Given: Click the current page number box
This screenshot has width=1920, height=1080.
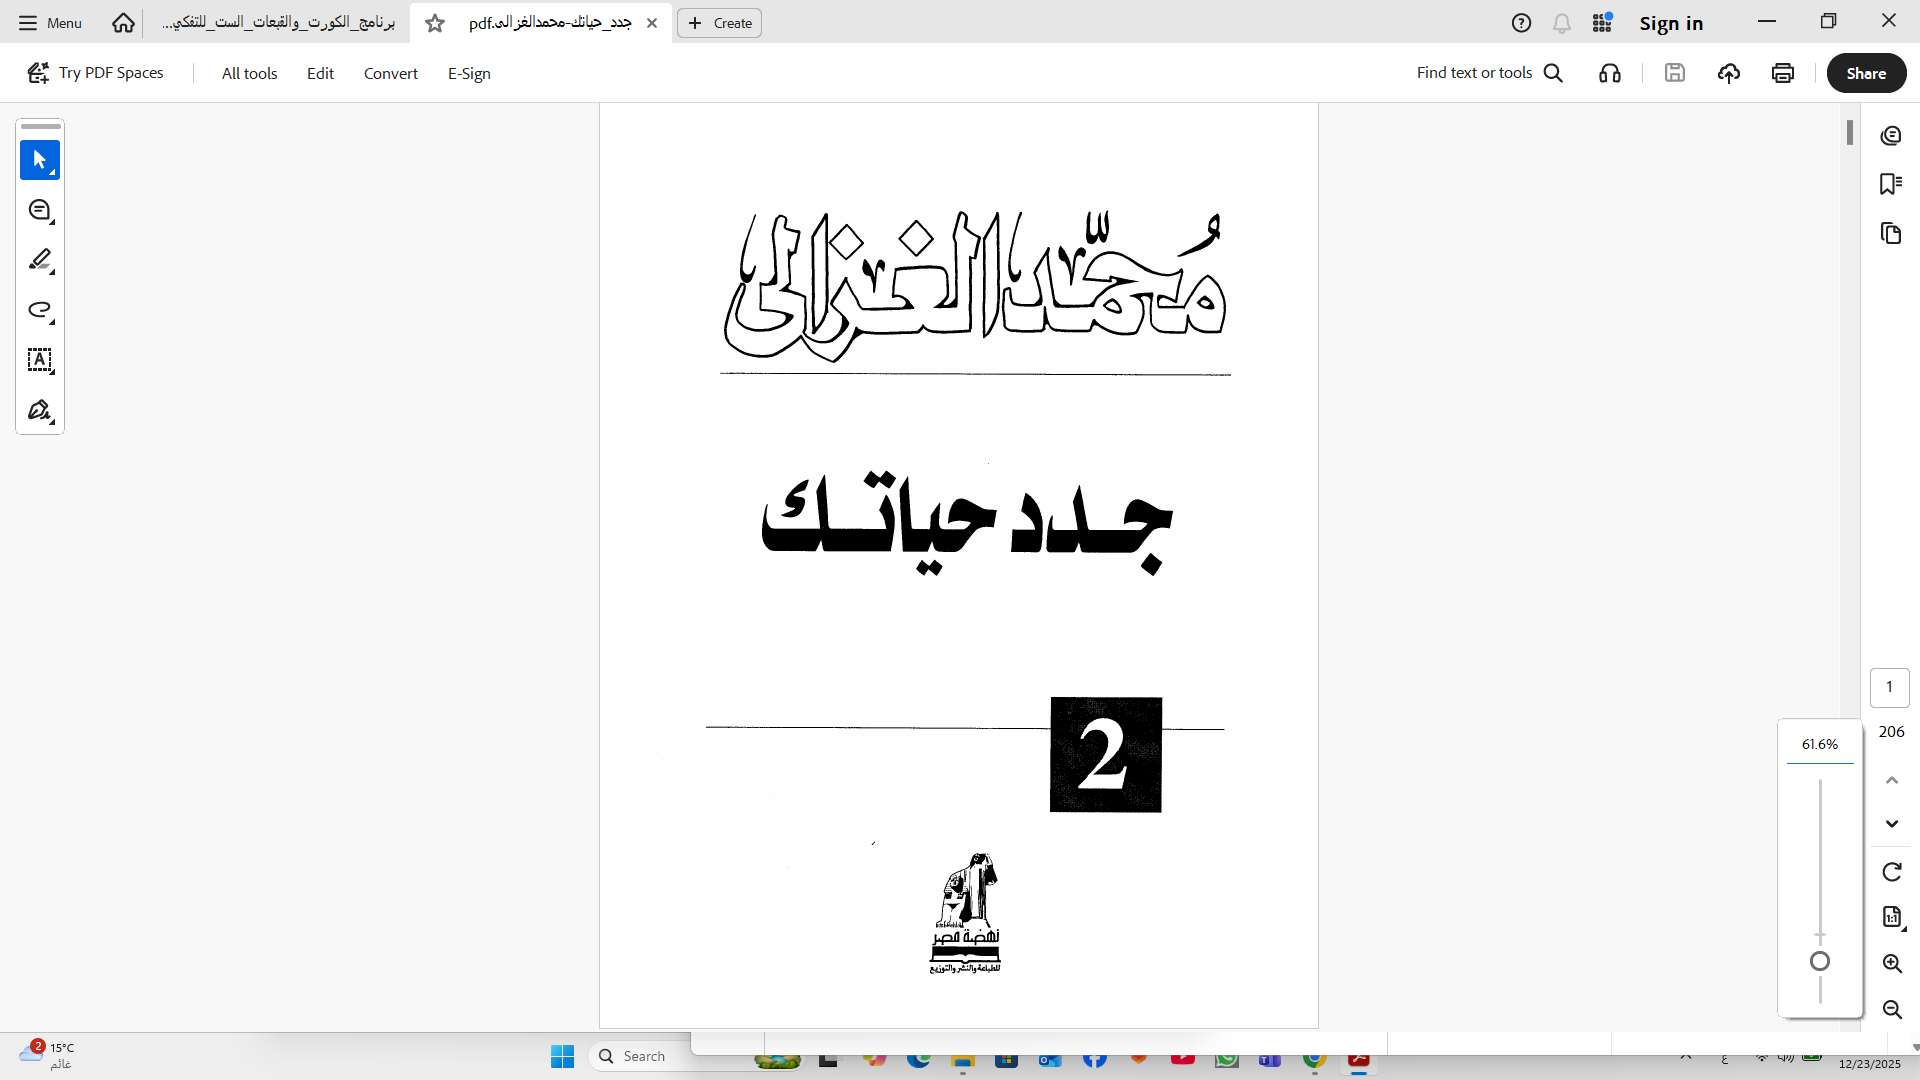Looking at the screenshot, I should click(x=1889, y=687).
